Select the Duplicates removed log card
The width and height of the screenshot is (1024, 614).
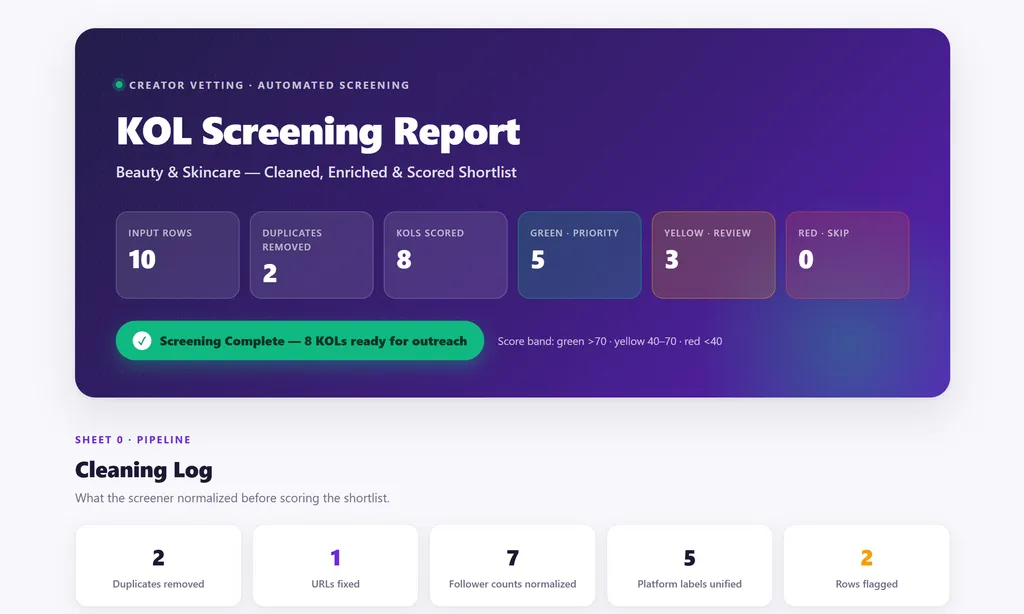coord(158,566)
